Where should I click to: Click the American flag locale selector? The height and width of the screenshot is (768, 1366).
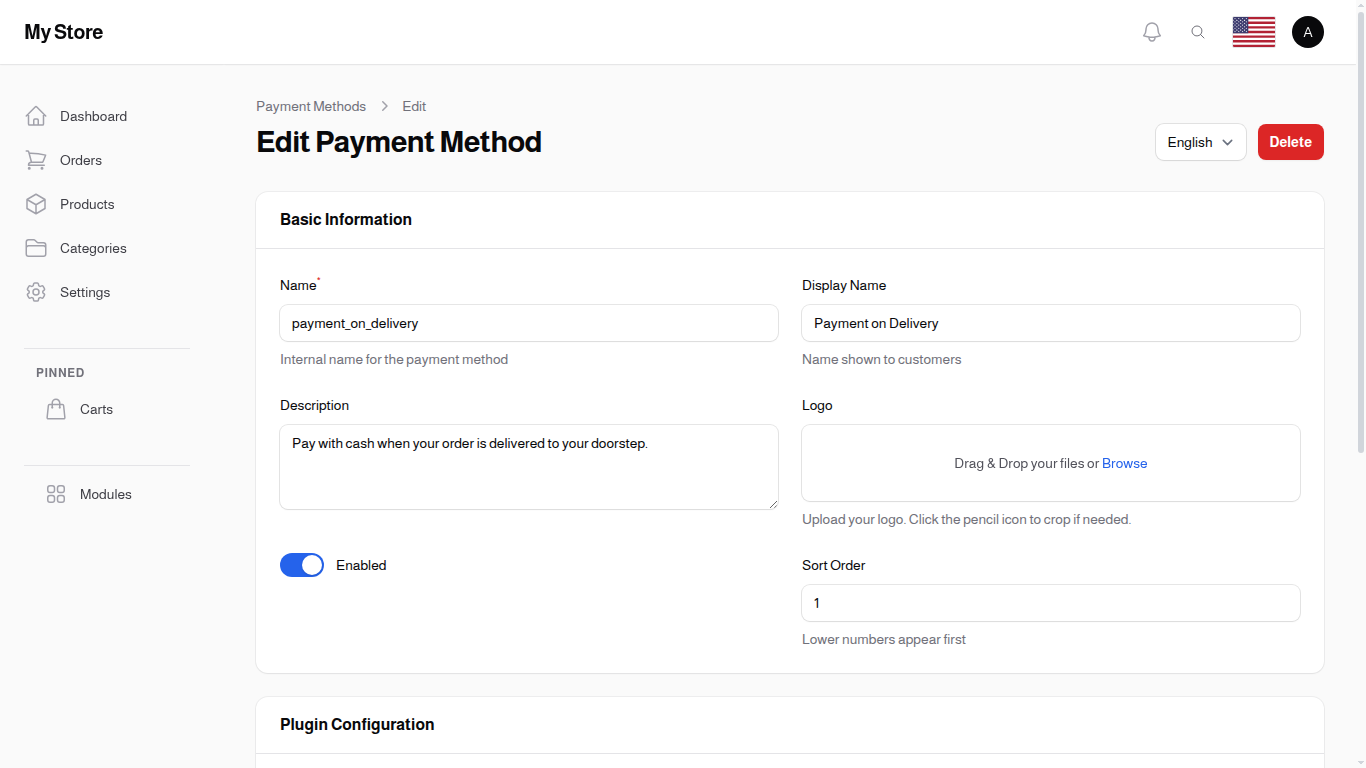click(1253, 31)
